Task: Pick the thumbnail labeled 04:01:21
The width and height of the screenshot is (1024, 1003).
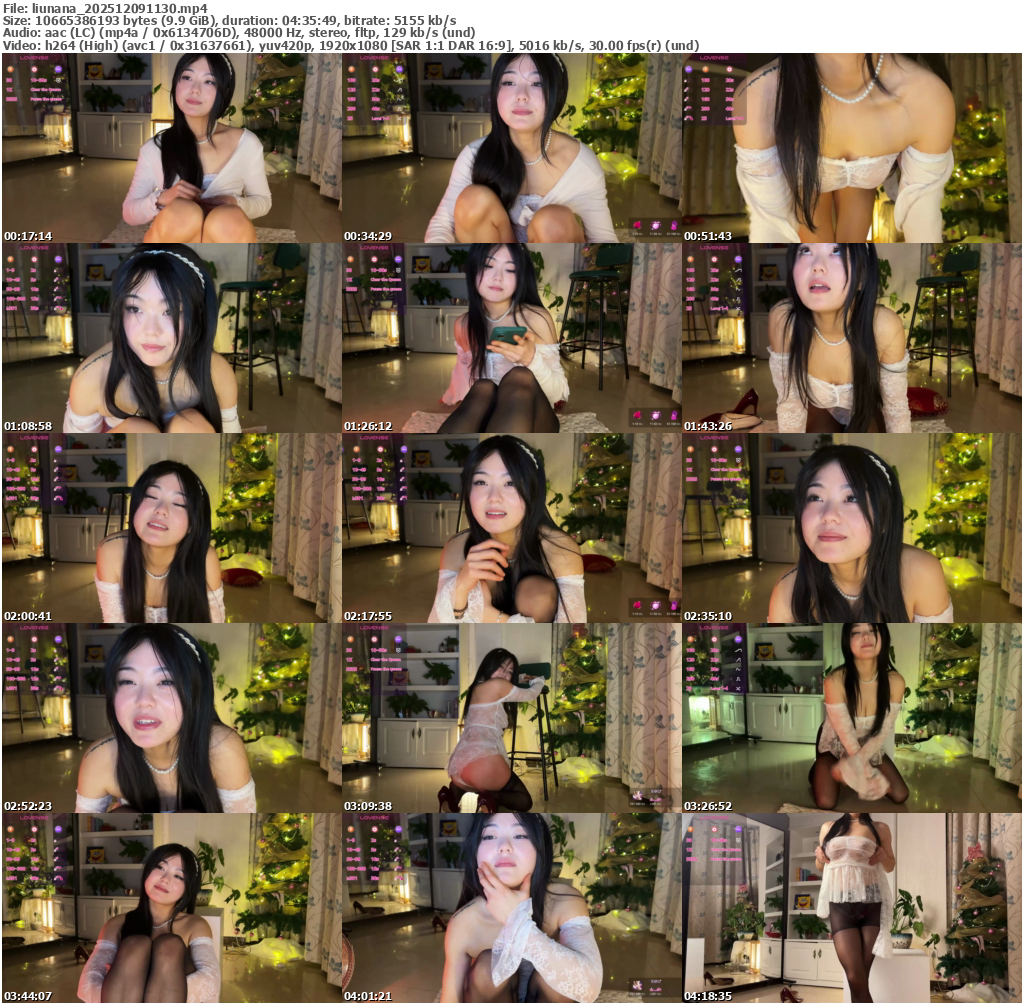Action: coord(511,908)
